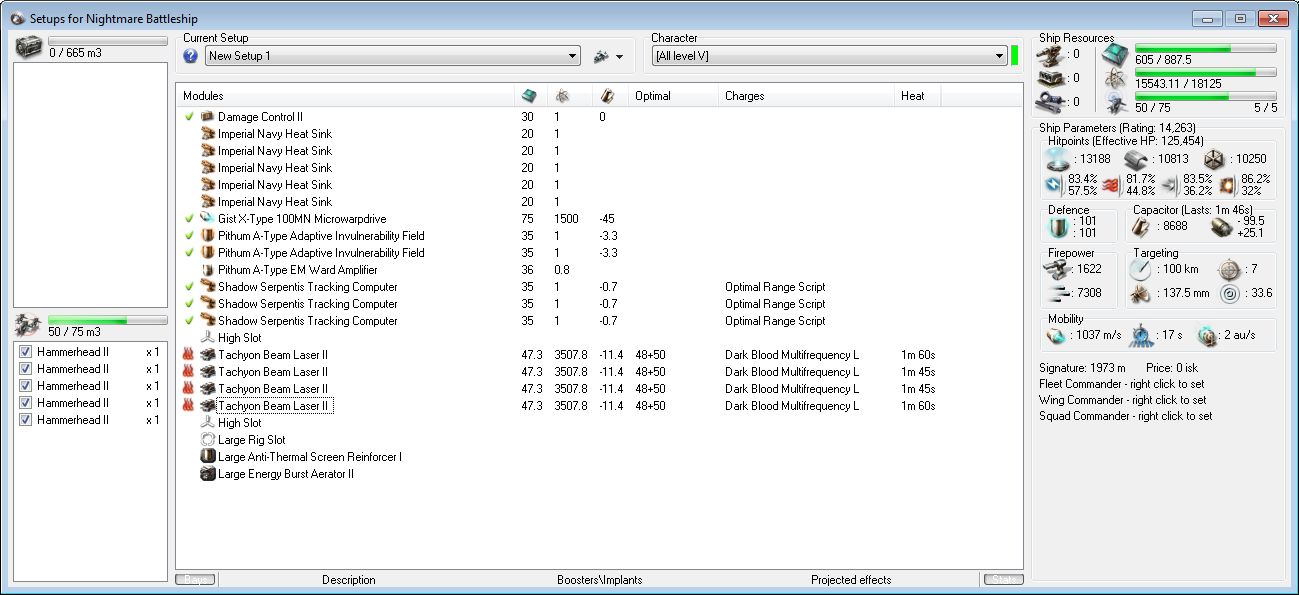Uncheck the first Hammerhead II drone checkbox
The height and width of the screenshot is (595, 1299).
(26, 352)
